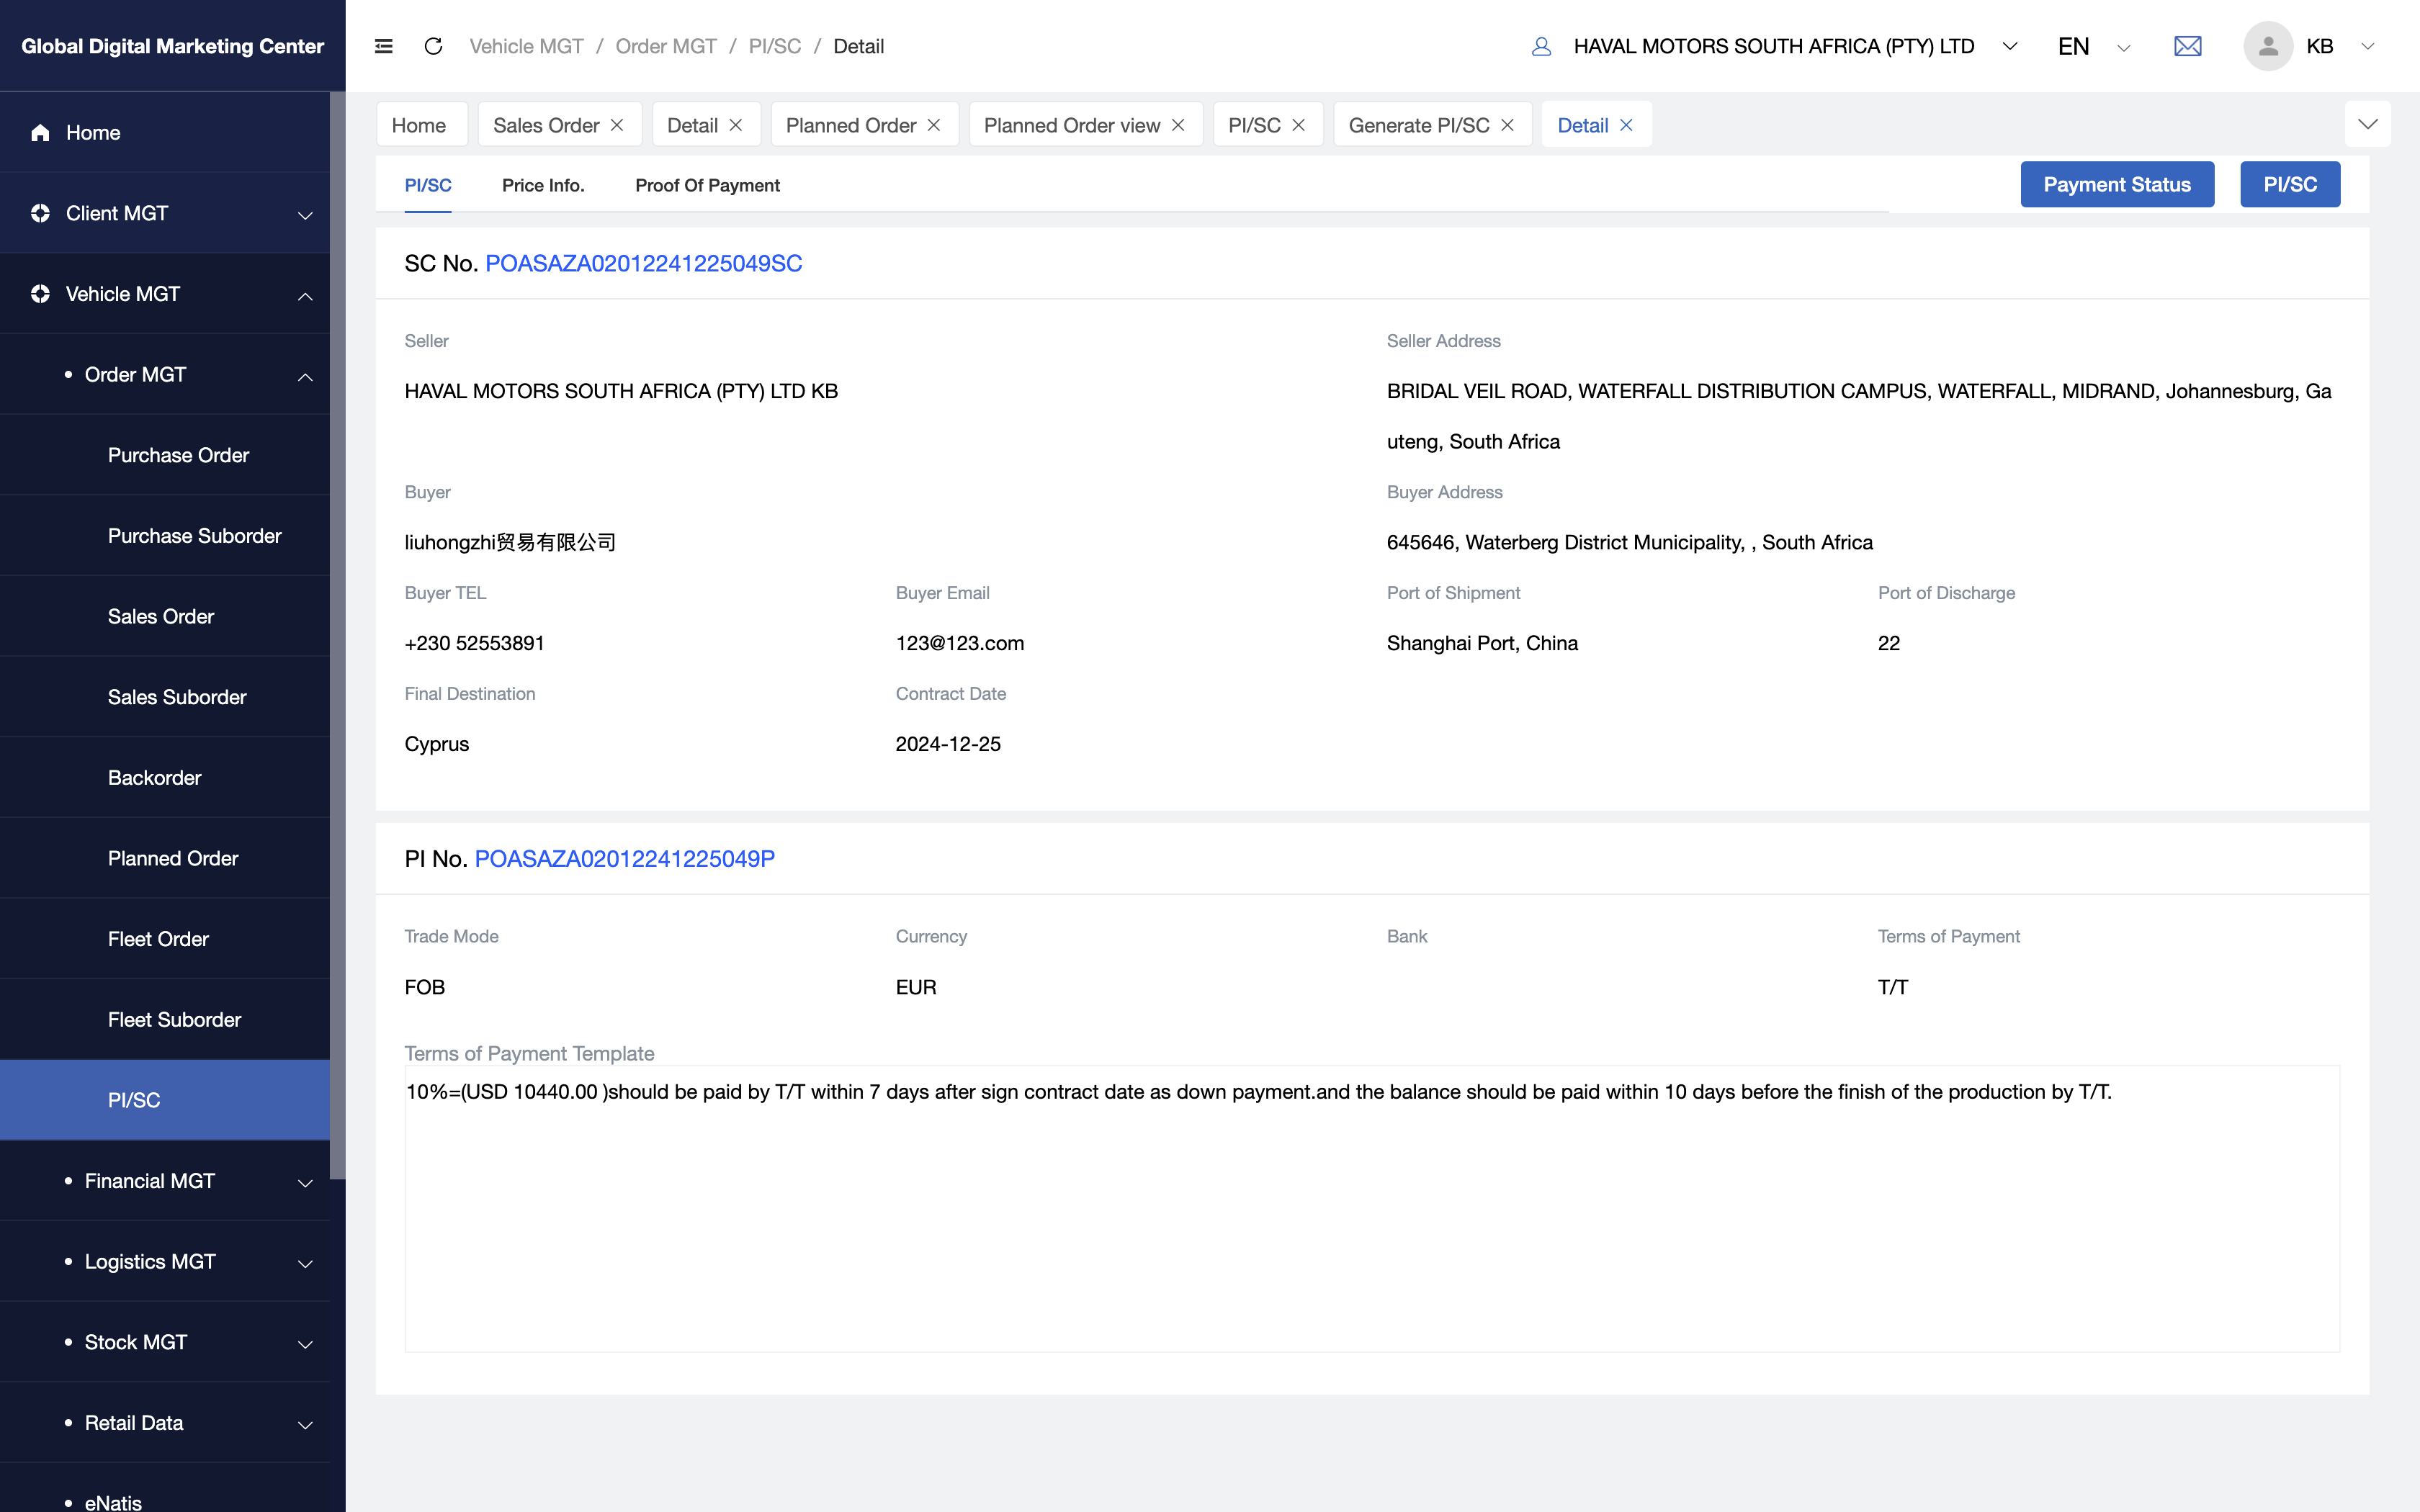Image resolution: width=2420 pixels, height=1512 pixels.
Task: Open SC number POASAZA02012241225049SC link
Action: coord(643,263)
